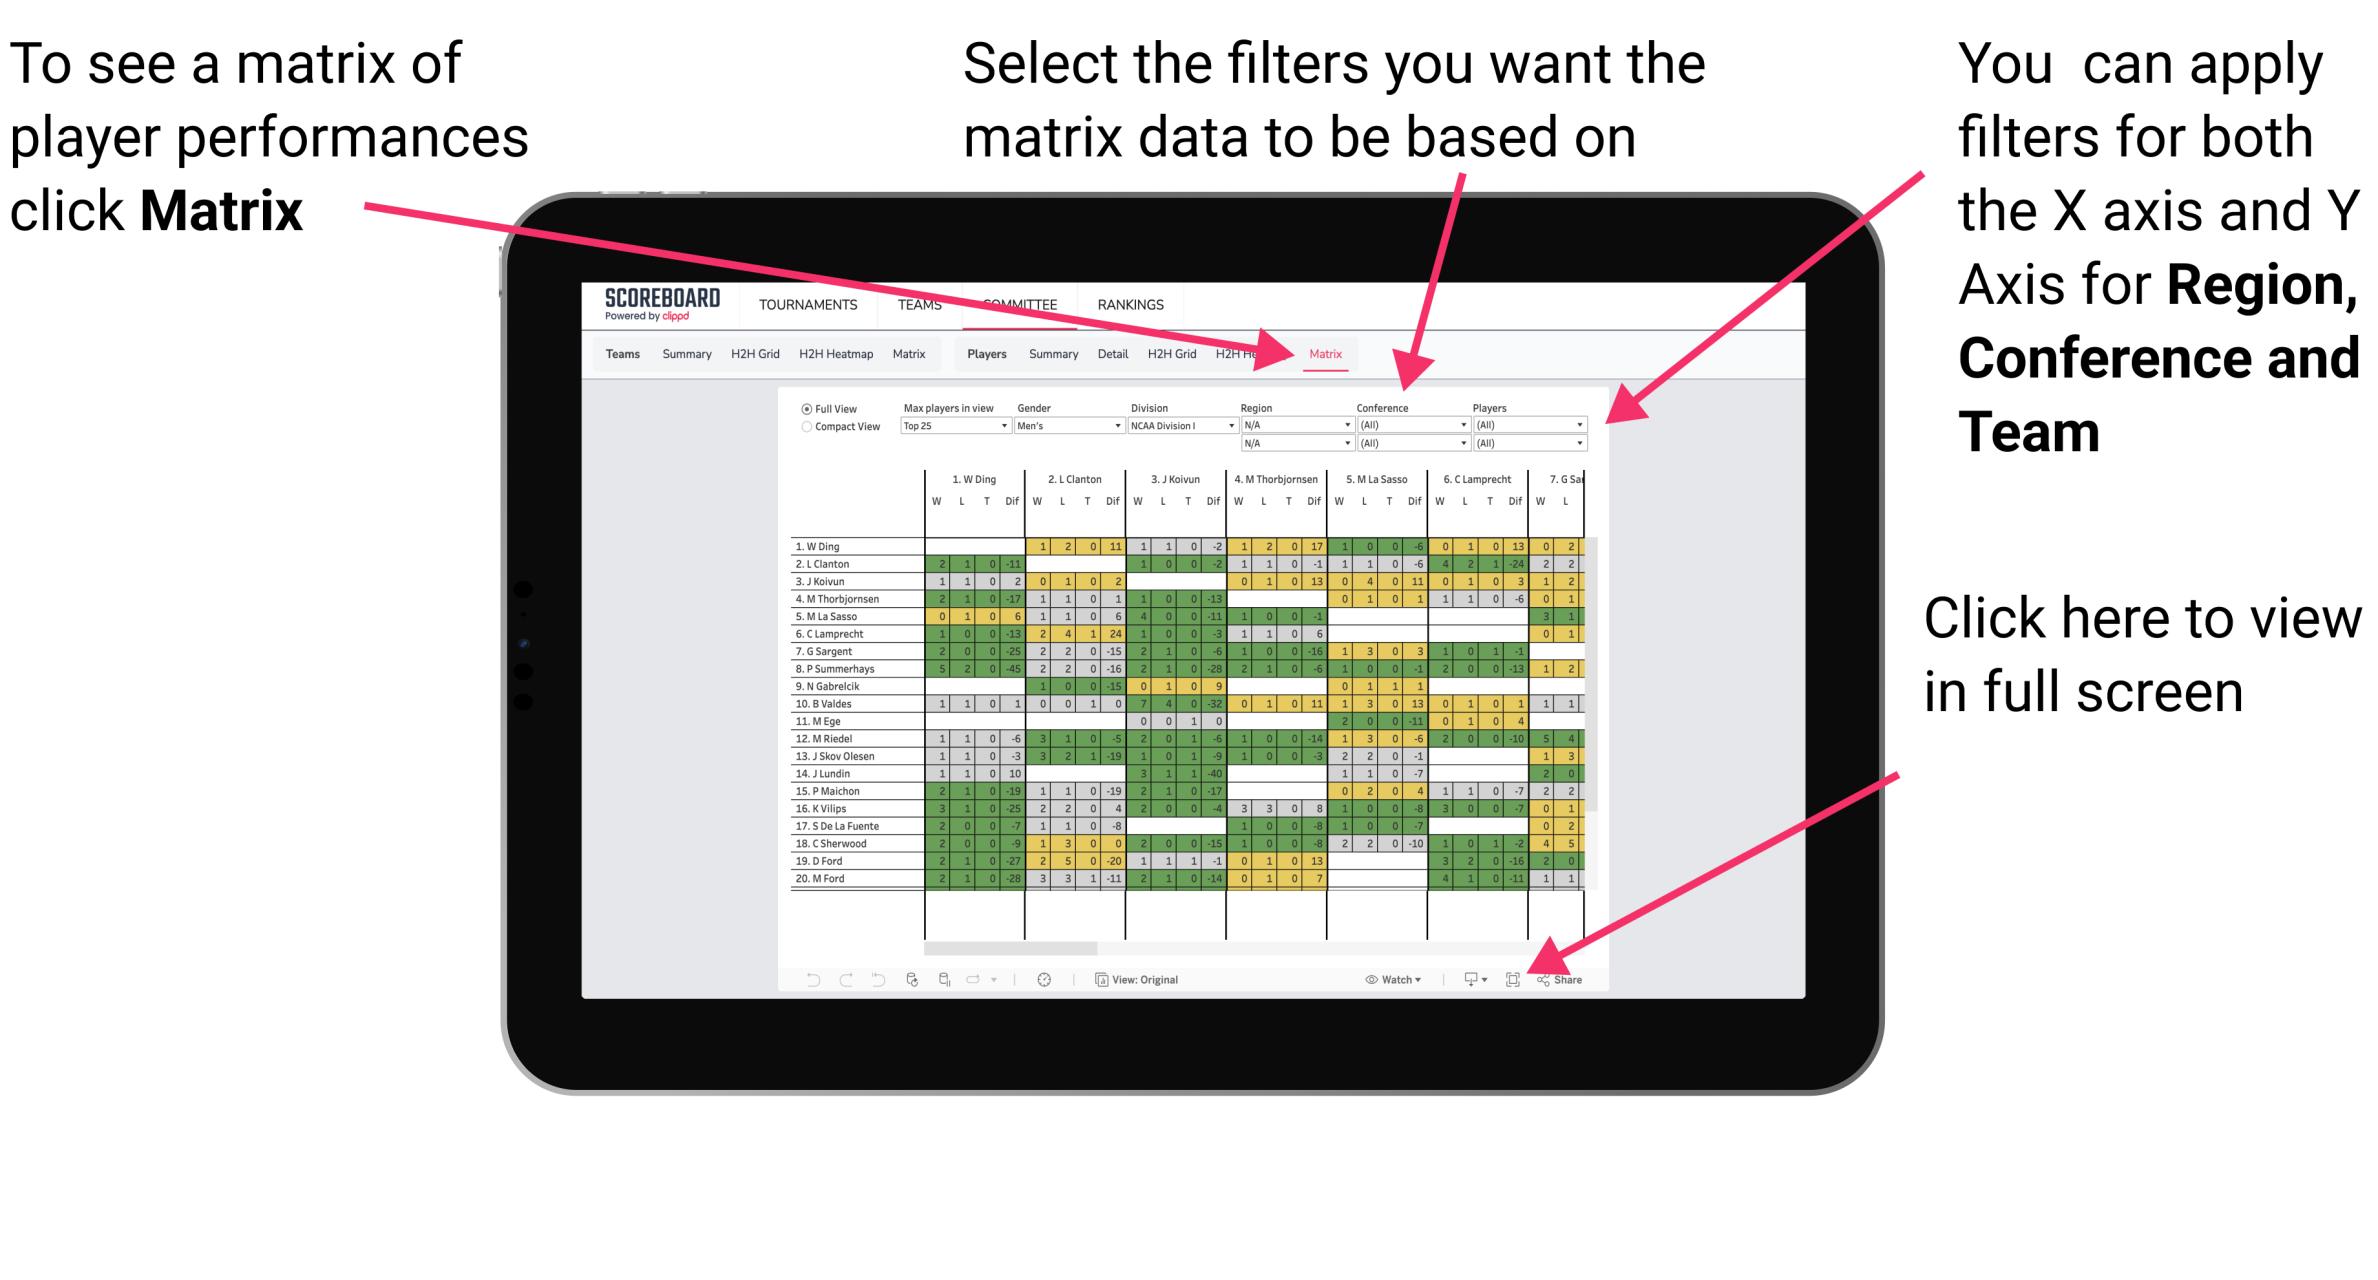Click the settings/options icon in toolbar

pos(1042,979)
